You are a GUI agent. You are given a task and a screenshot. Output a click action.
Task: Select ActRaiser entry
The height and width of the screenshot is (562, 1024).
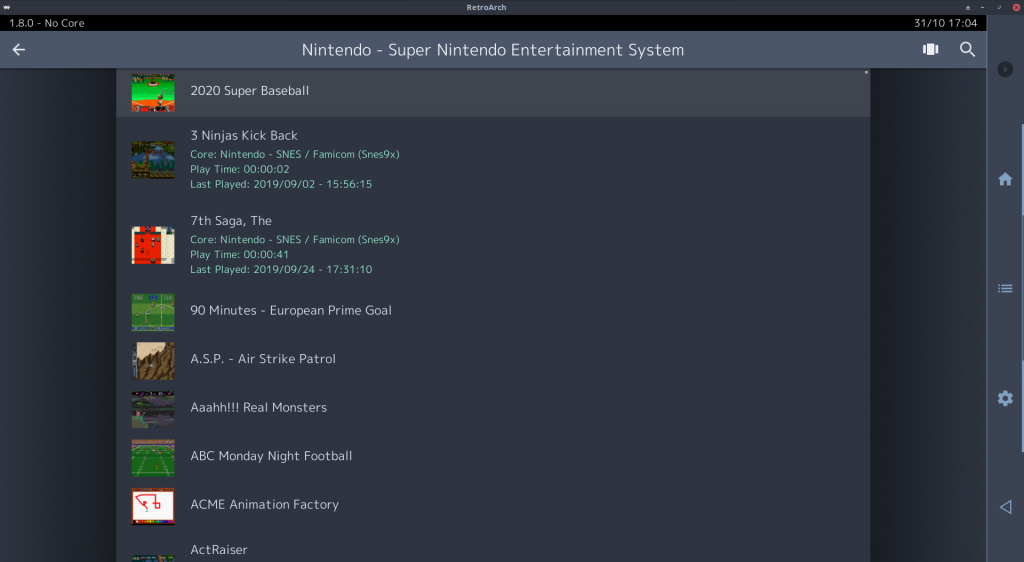[x=493, y=547]
